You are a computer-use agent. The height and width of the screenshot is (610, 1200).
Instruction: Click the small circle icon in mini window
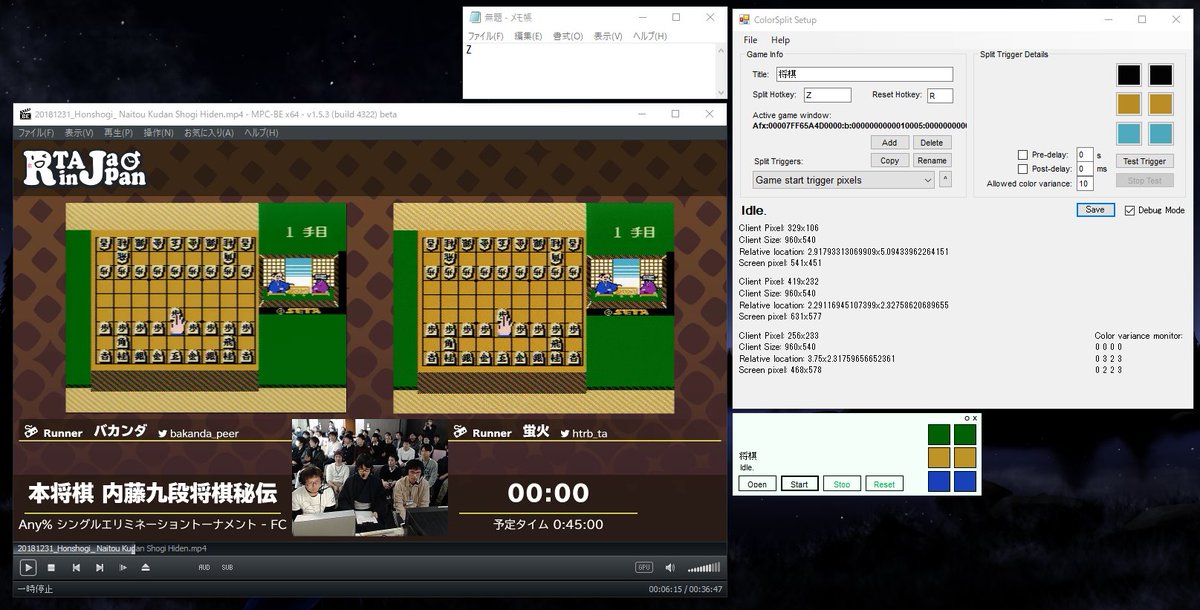coord(966,418)
